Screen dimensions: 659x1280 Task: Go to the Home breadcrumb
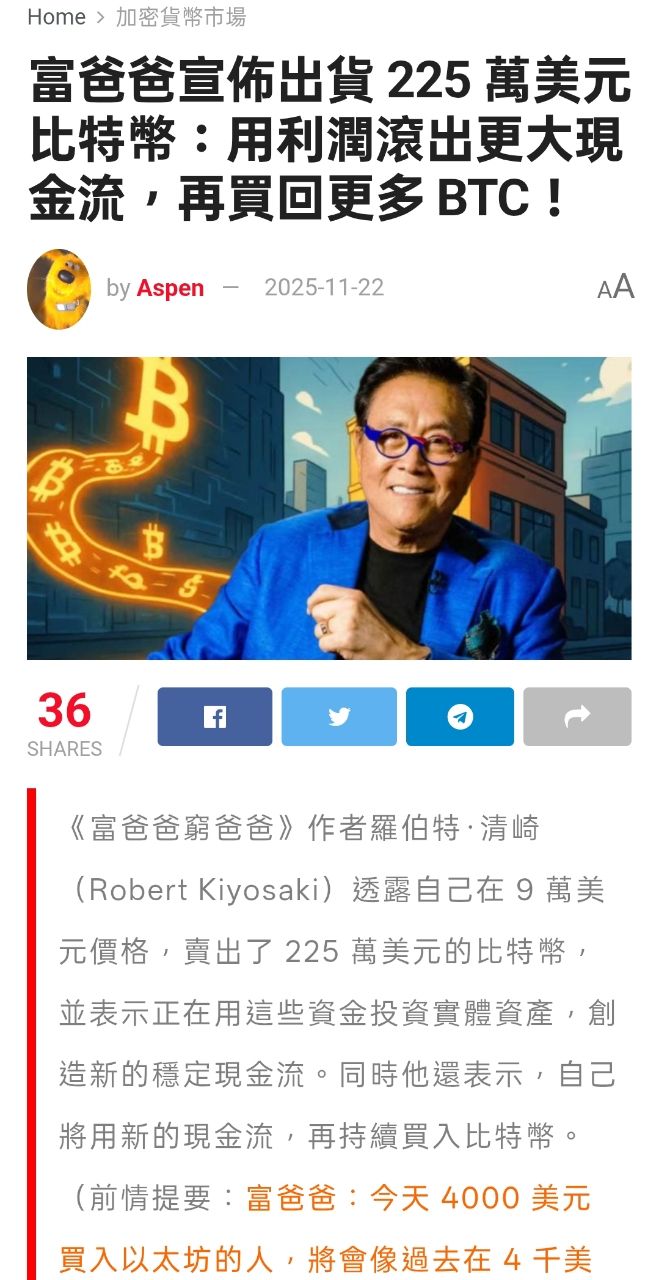[x=56, y=17]
